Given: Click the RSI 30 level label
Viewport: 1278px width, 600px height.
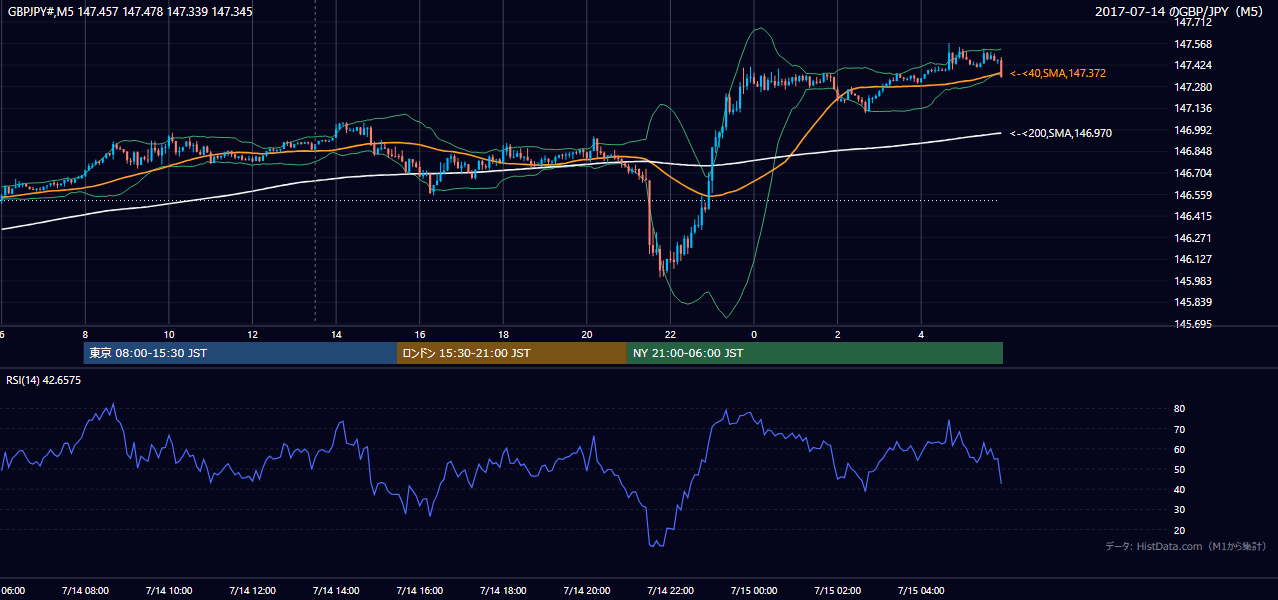Looking at the screenshot, I should point(1180,510).
